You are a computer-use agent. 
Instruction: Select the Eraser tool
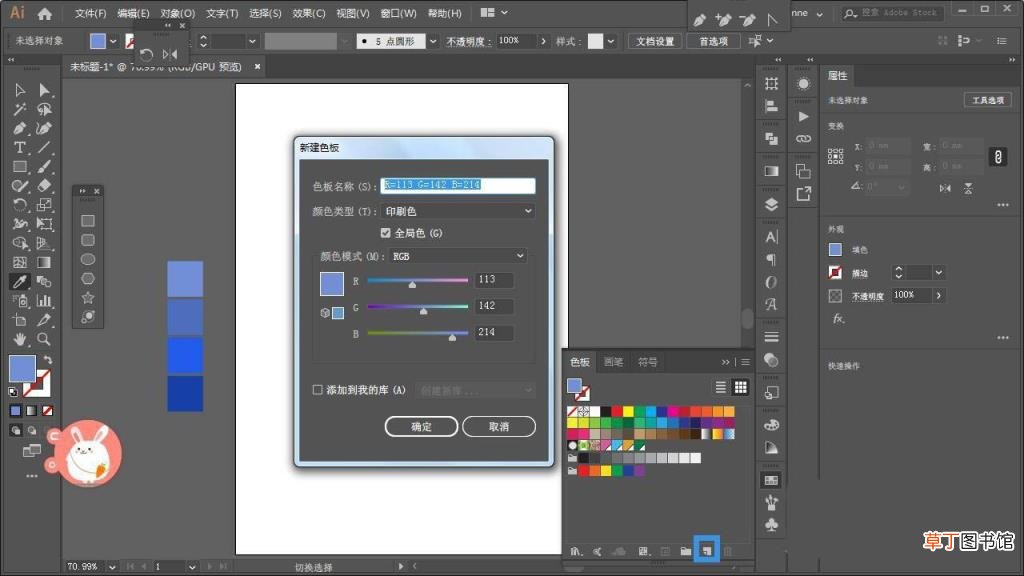(x=44, y=185)
